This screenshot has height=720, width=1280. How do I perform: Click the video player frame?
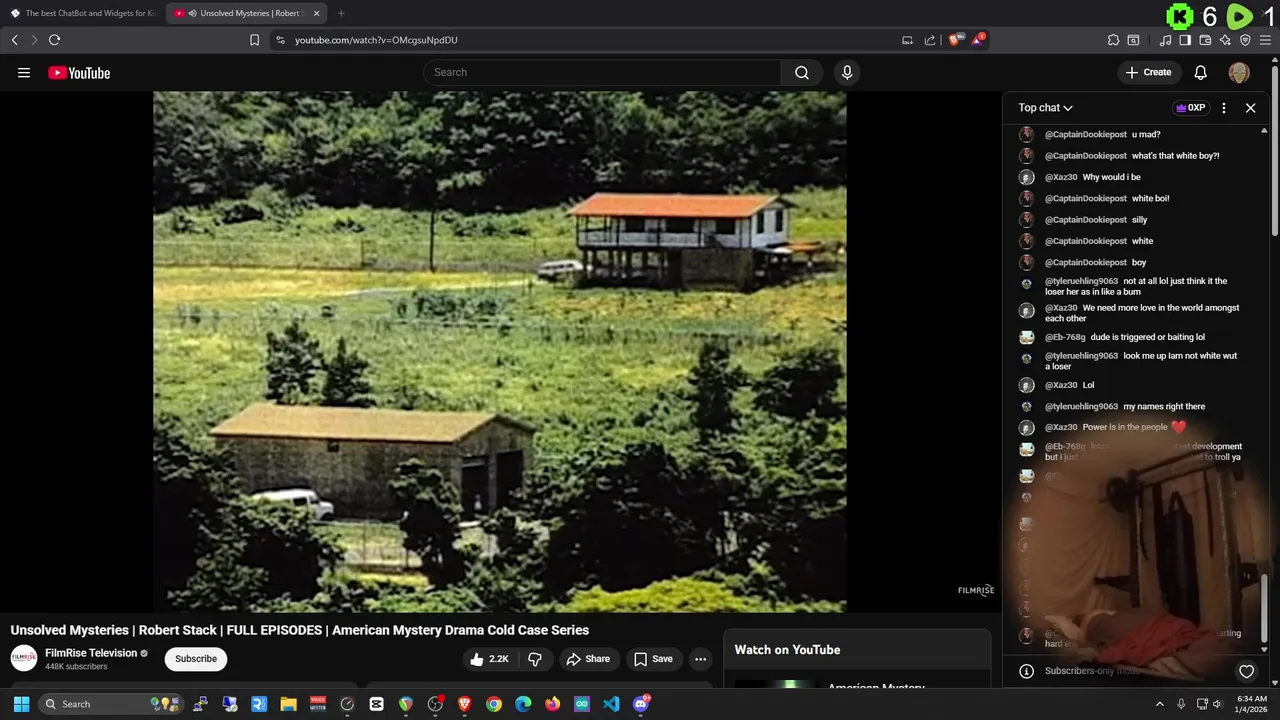point(499,351)
